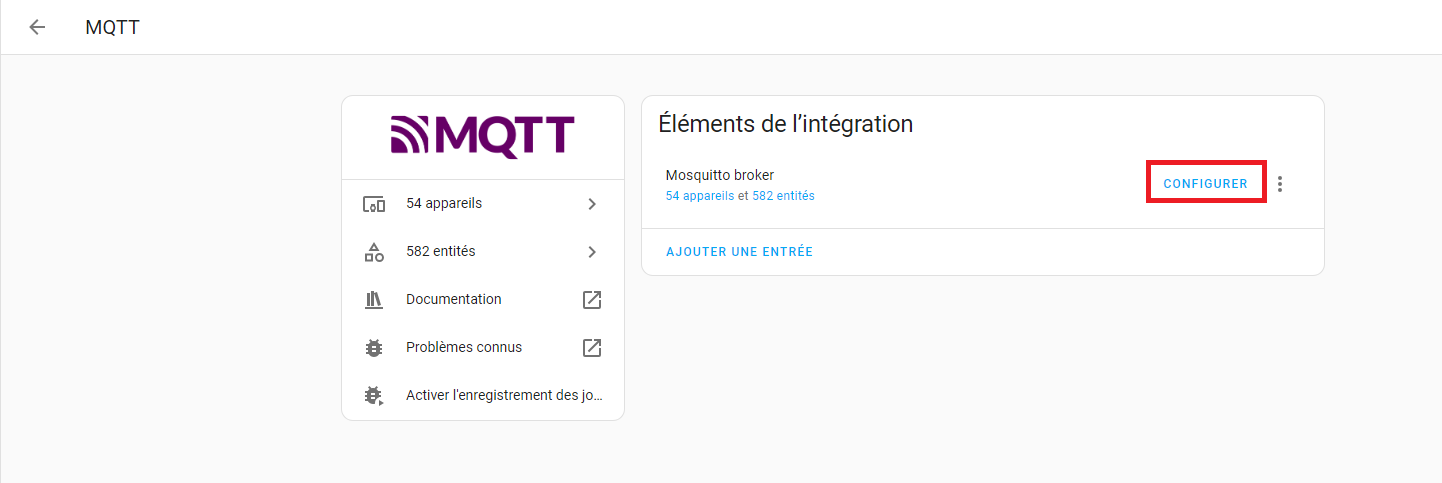Click the devices icon beside 54 appareils
Image resolution: width=1442 pixels, height=483 pixels.
[374, 204]
